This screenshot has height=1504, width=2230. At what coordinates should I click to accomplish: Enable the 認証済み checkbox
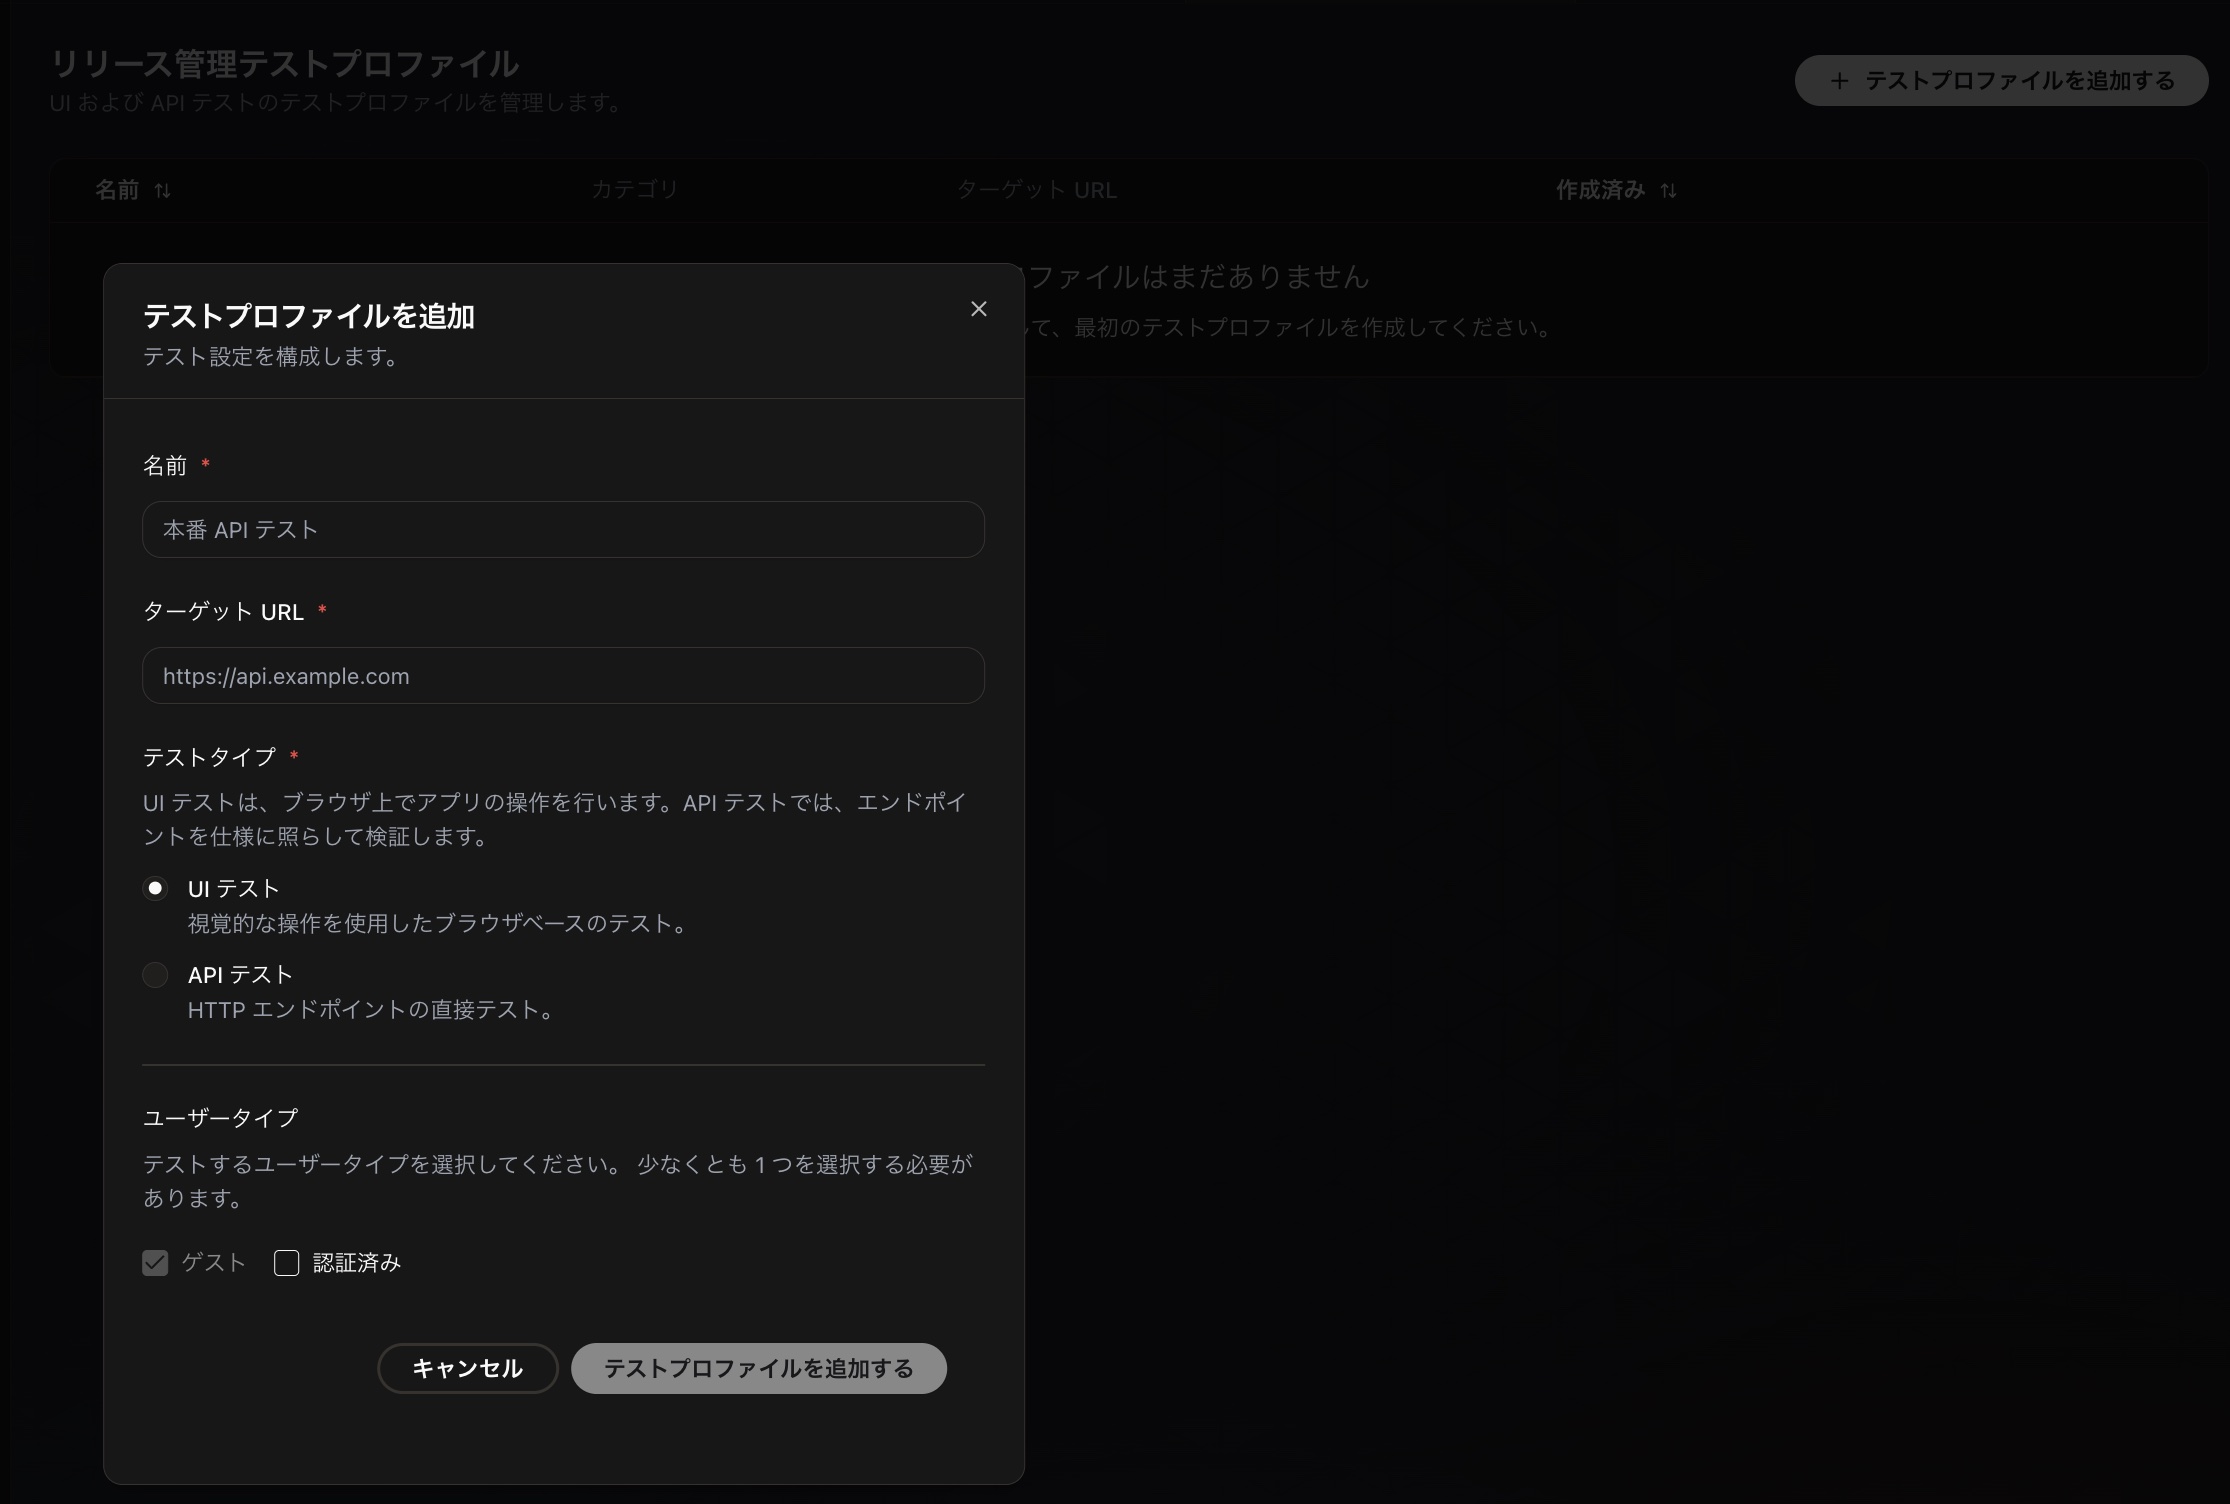287,1263
